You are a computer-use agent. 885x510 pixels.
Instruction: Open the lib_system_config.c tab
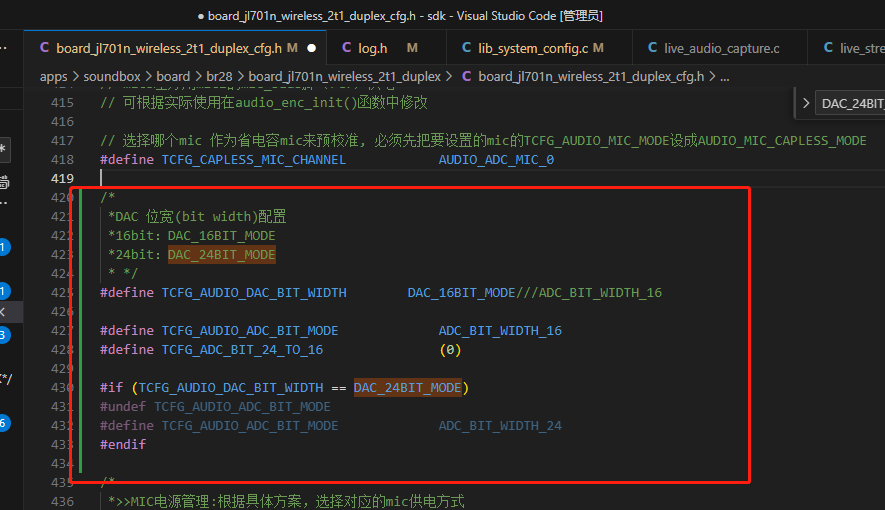(539, 49)
